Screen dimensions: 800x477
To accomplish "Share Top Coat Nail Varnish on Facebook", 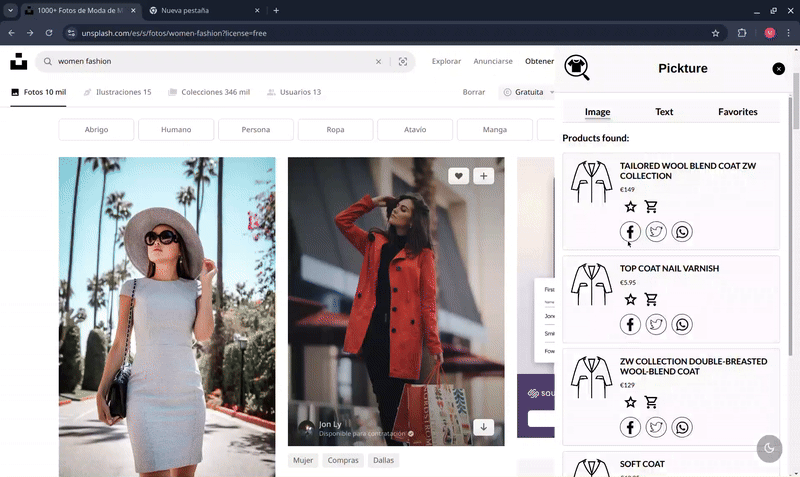I will click(x=631, y=324).
